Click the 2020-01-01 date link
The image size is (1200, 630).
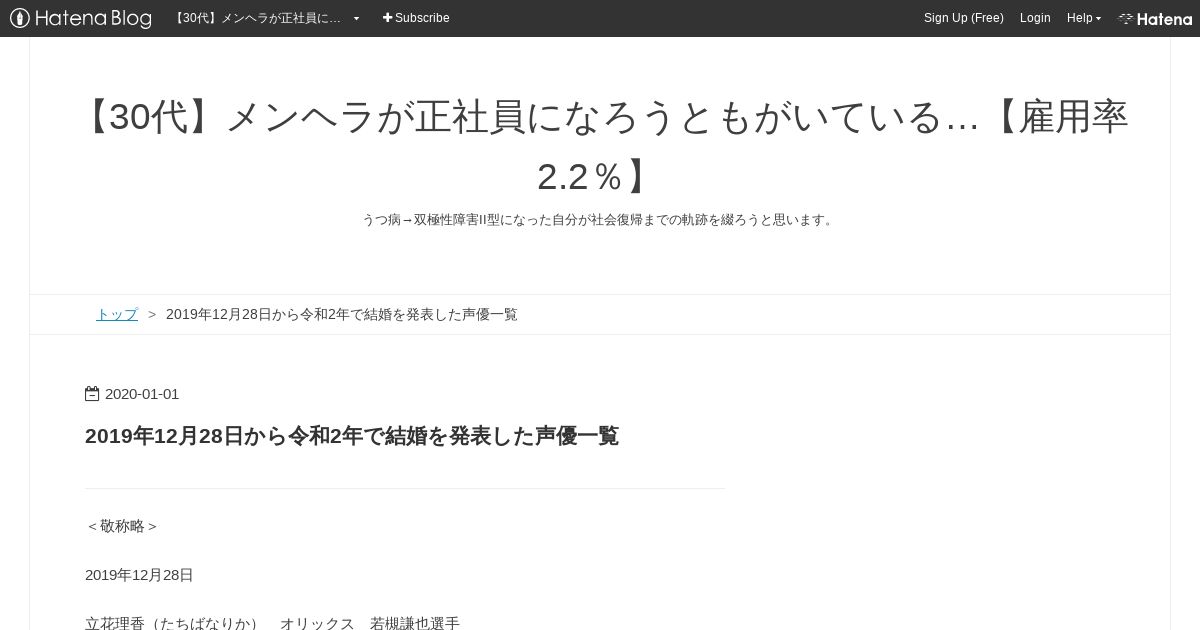coord(142,394)
